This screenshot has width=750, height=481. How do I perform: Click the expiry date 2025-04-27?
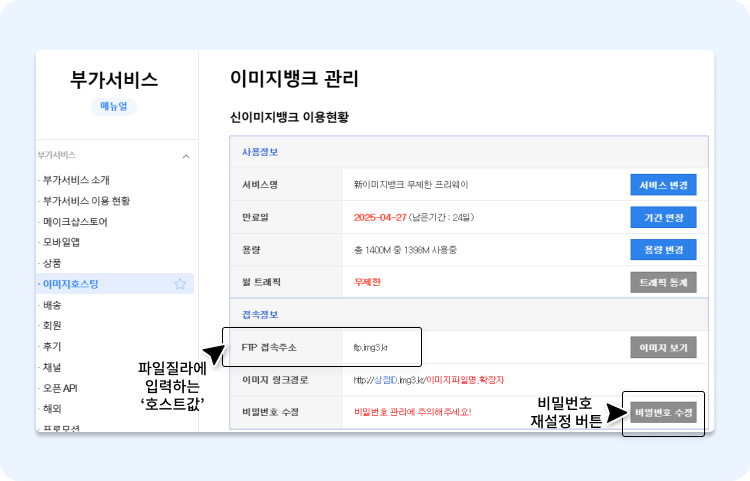380,218
